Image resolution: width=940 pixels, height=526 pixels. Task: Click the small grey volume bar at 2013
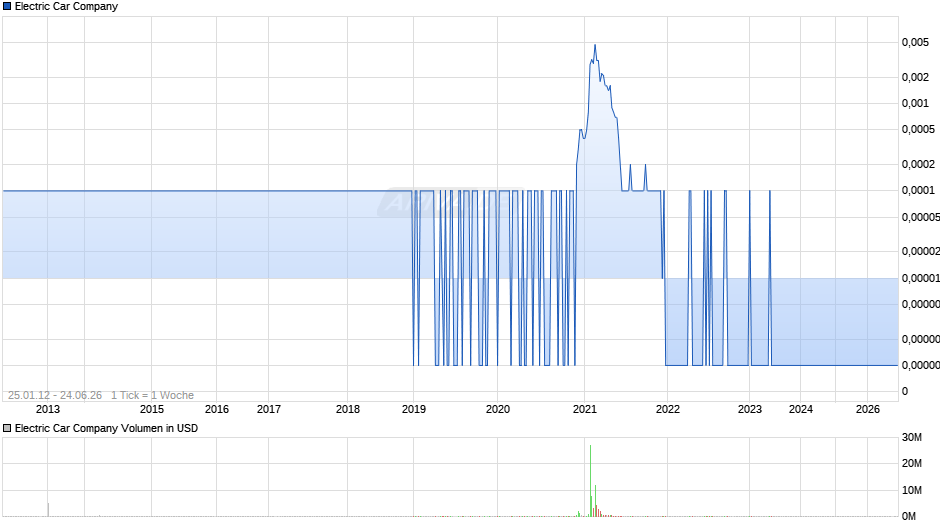(x=48, y=509)
